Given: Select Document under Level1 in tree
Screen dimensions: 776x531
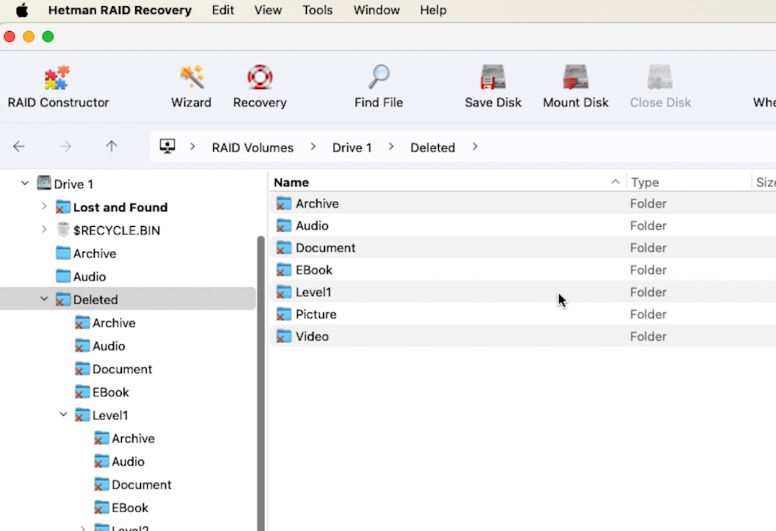Looking at the screenshot, I should (x=142, y=484).
